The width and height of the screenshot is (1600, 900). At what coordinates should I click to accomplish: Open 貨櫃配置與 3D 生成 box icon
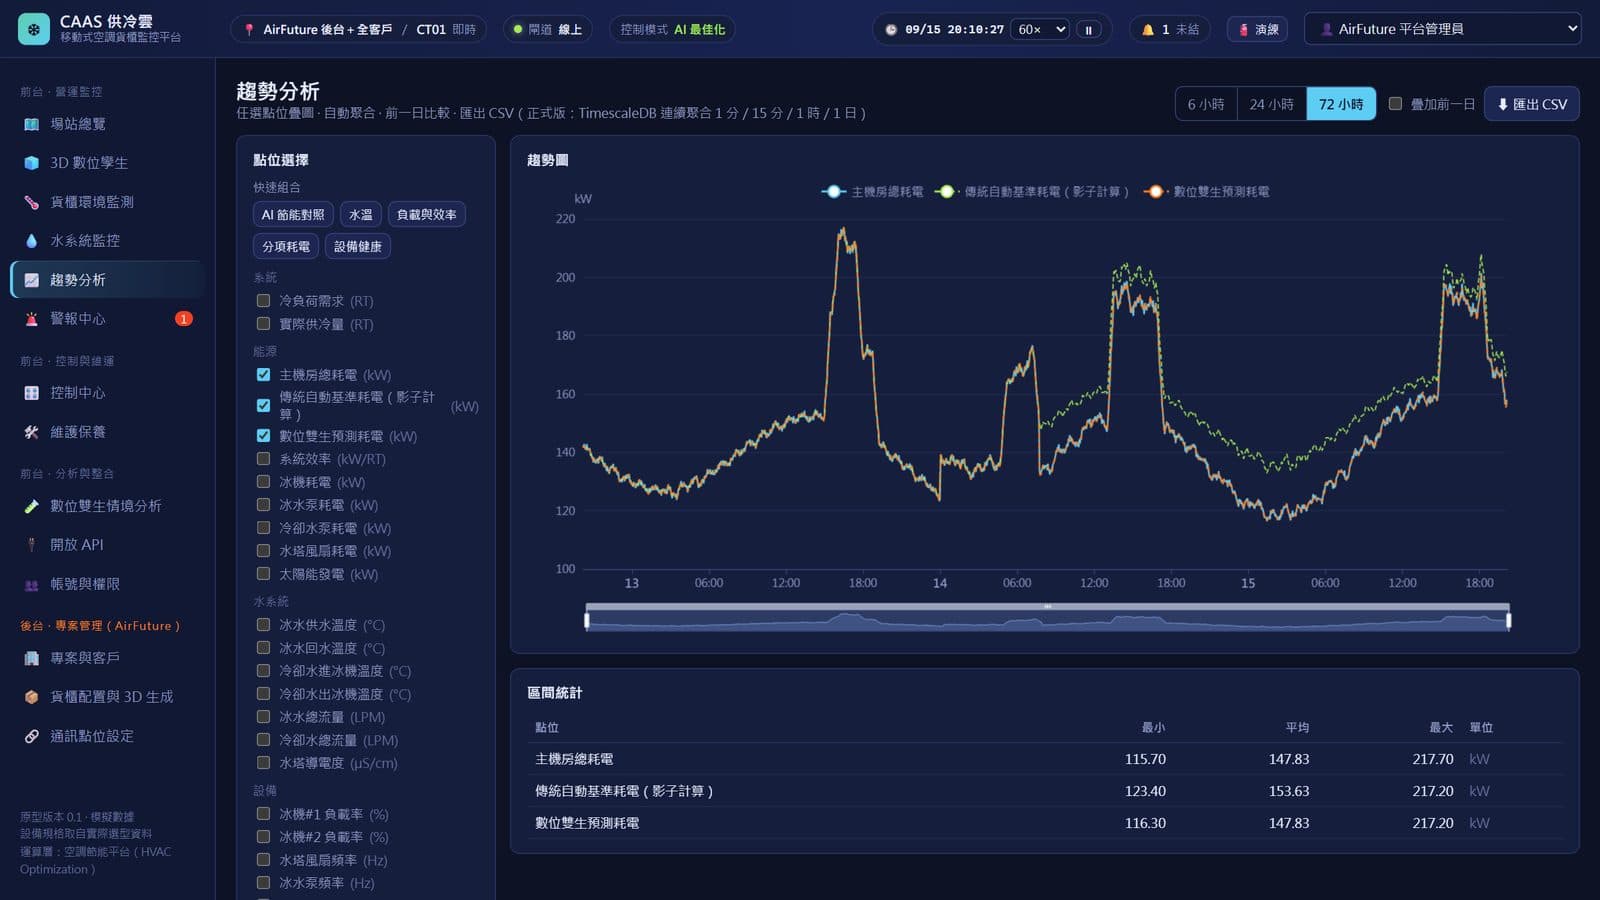tap(31, 697)
